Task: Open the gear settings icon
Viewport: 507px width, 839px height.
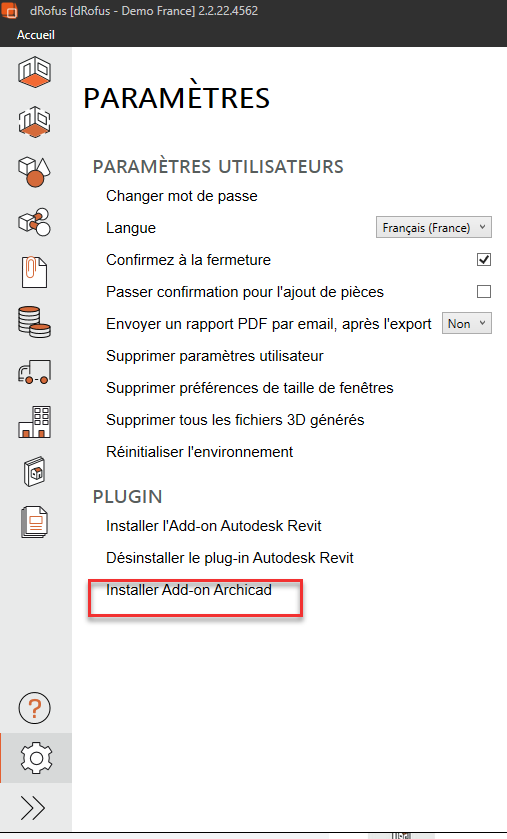Action: pyautogui.click(x=36, y=758)
